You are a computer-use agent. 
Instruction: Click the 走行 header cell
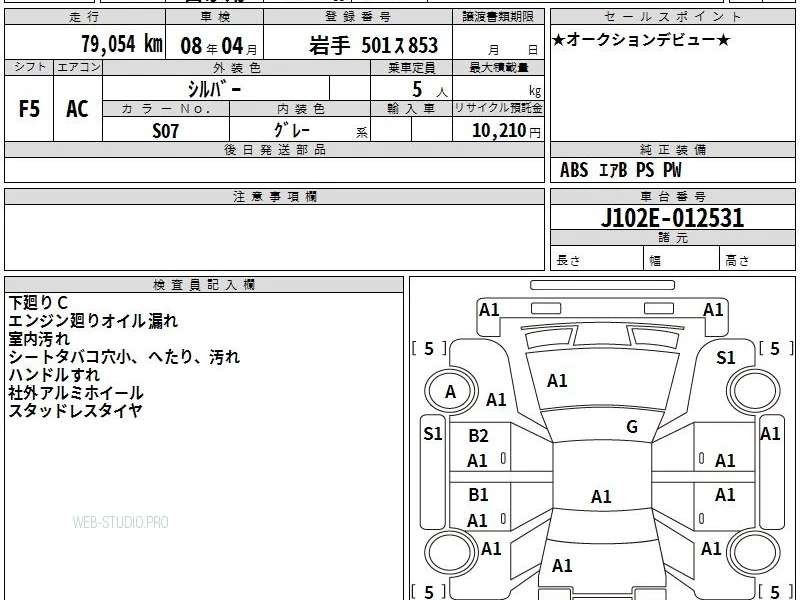[x=85, y=17]
